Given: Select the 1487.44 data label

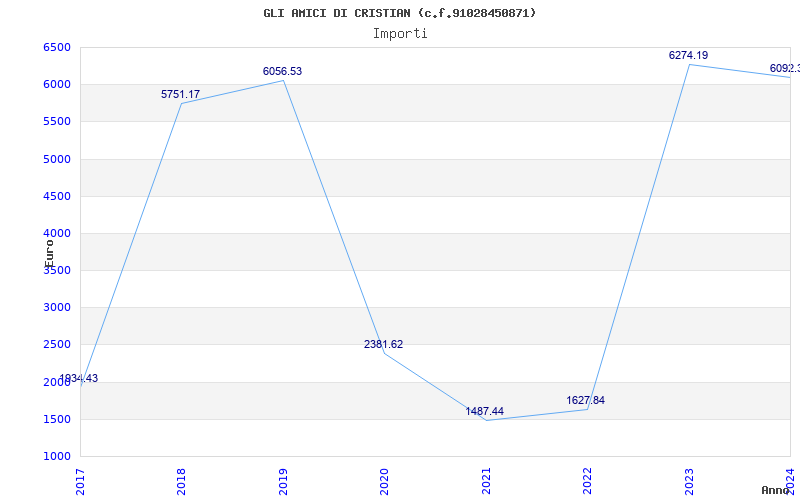Looking at the screenshot, I should pyautogui.click(x=485, y=411).
